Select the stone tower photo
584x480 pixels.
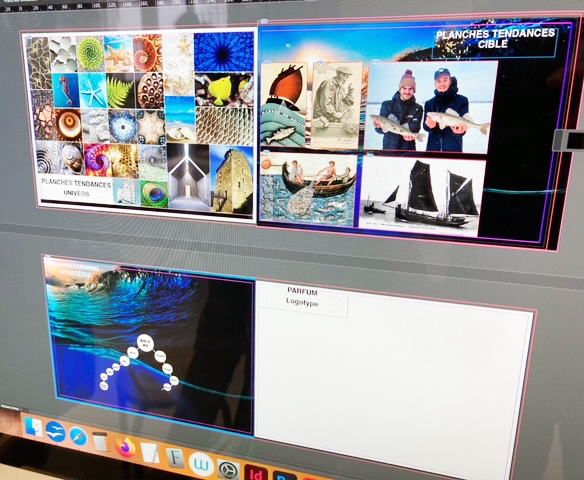232,180
